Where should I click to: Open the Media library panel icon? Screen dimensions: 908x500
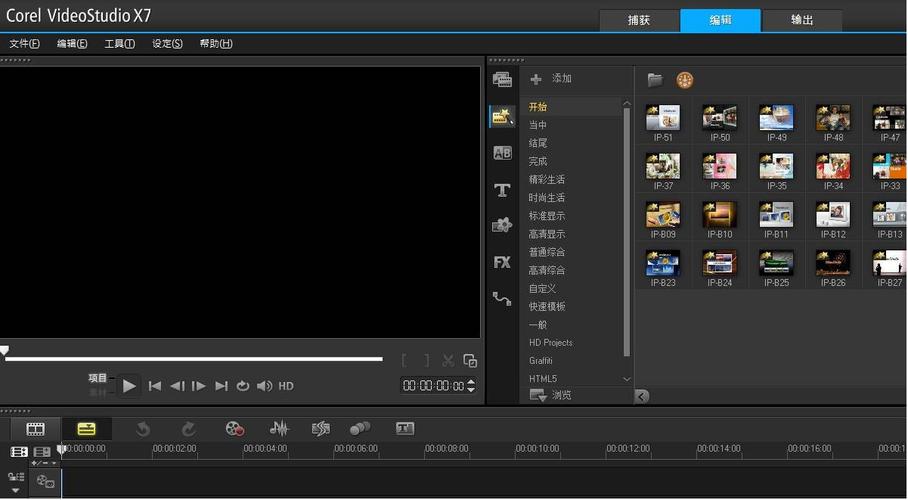click(502, 80)
